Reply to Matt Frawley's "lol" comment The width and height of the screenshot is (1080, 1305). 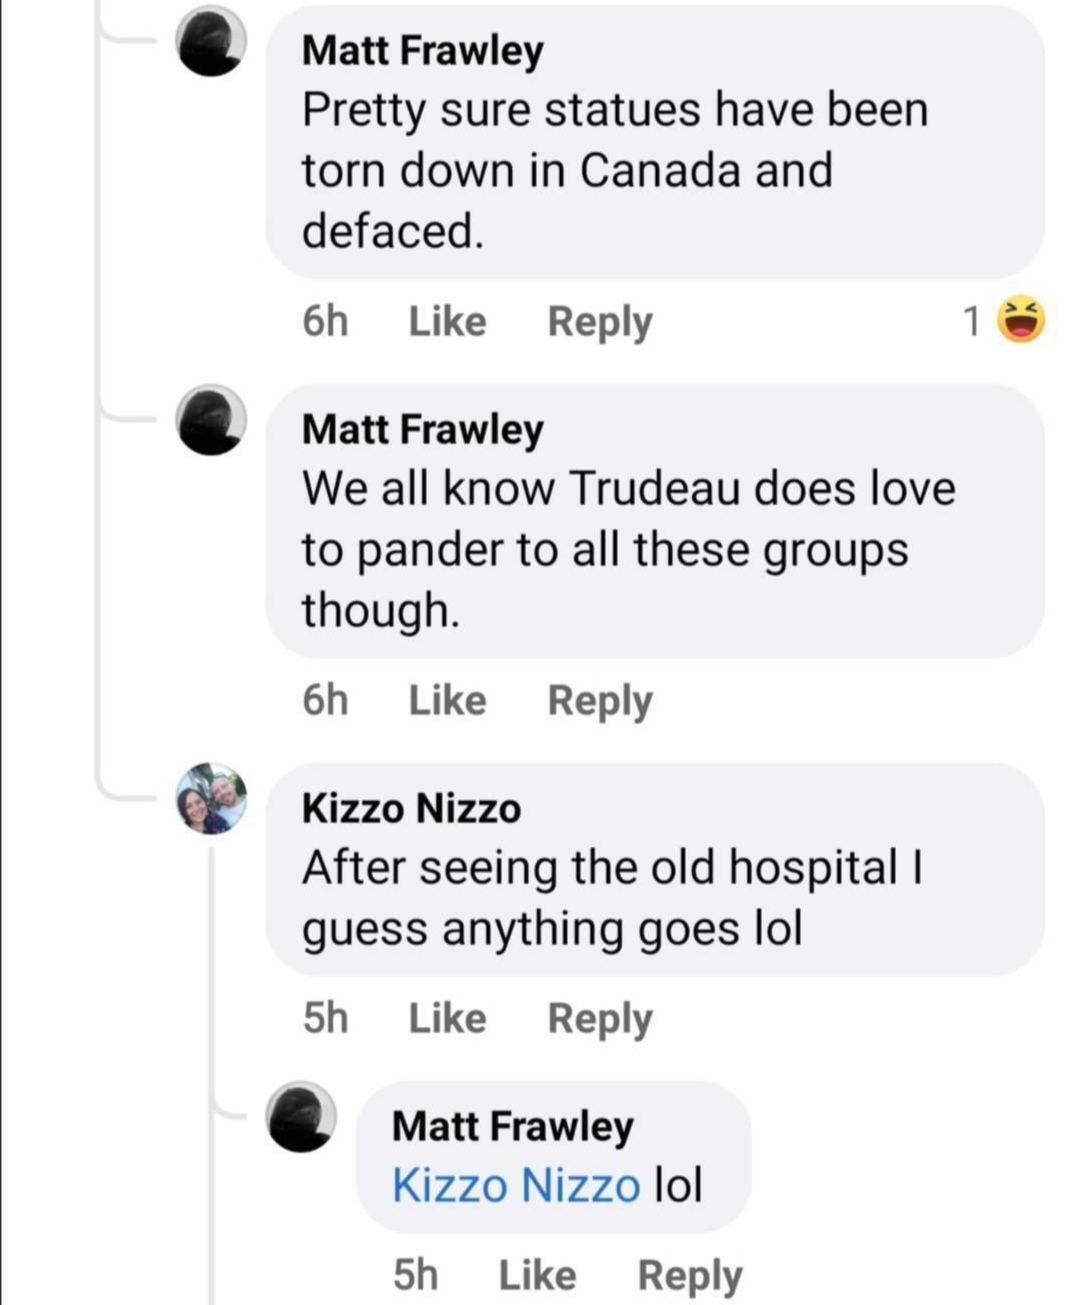689,1275
